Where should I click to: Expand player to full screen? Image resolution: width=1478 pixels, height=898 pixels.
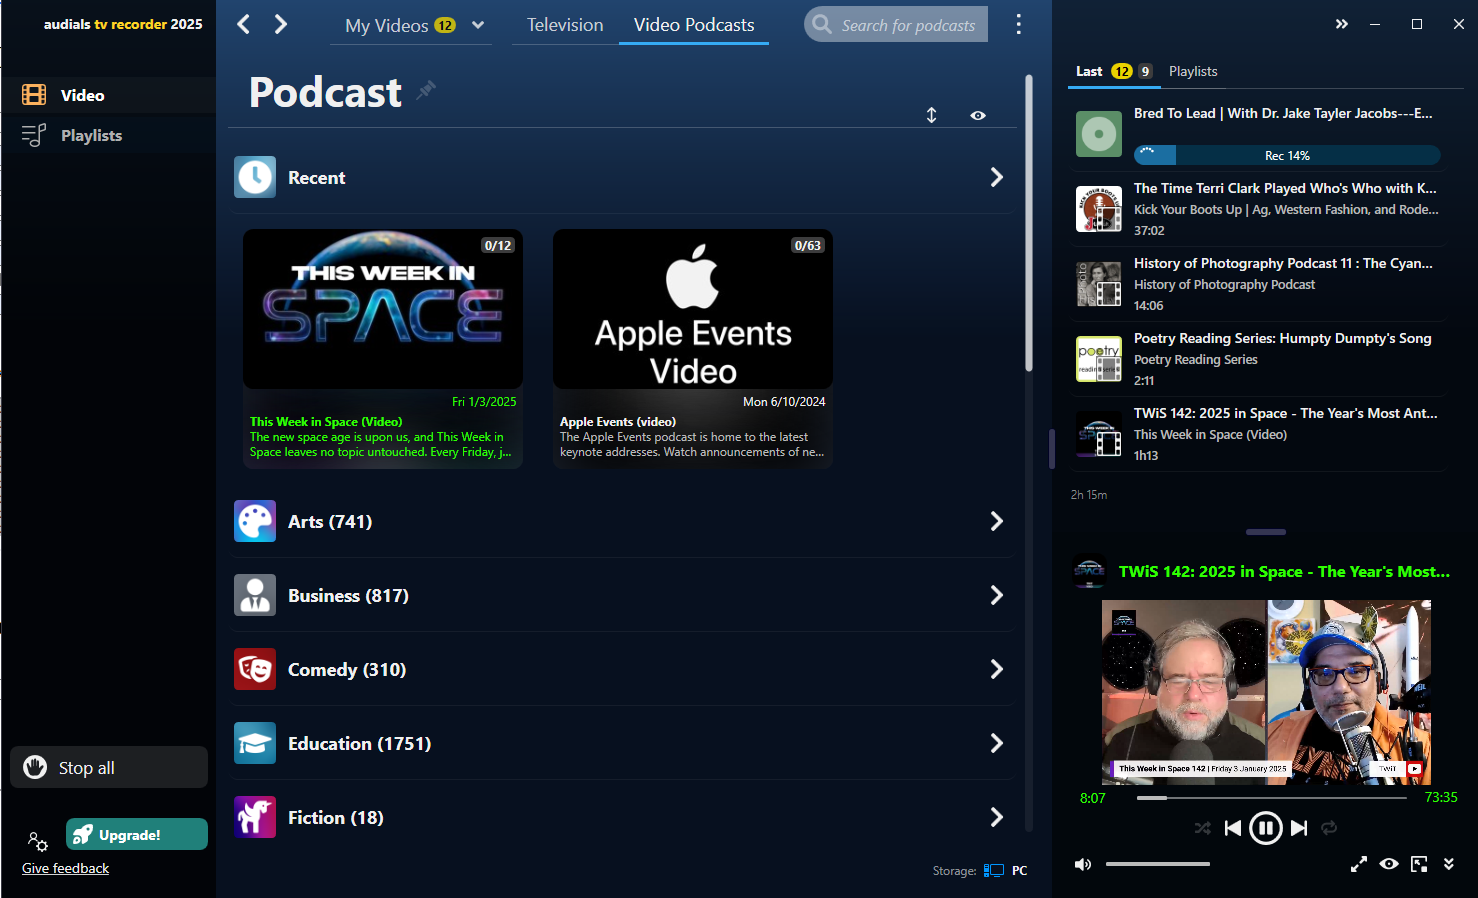coord(1359,864)
